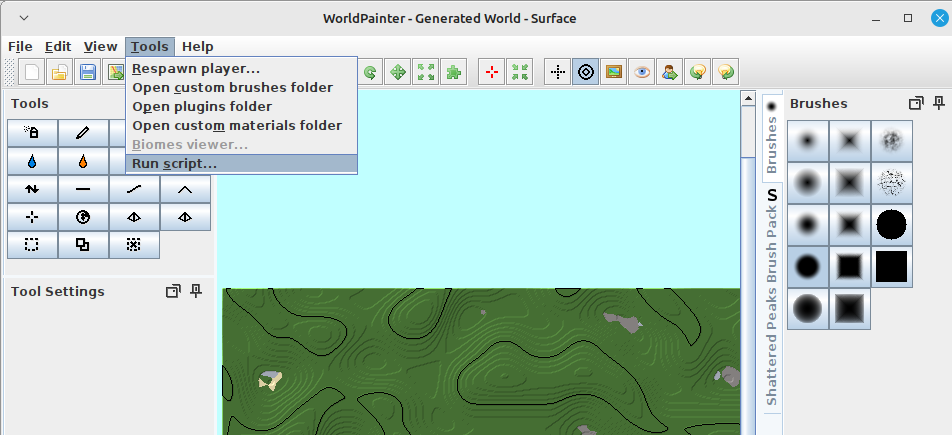Viewport: 952px width, 435px height.
Task: Click the green puzzle piece toolbar icon
Action: (454, 72)
